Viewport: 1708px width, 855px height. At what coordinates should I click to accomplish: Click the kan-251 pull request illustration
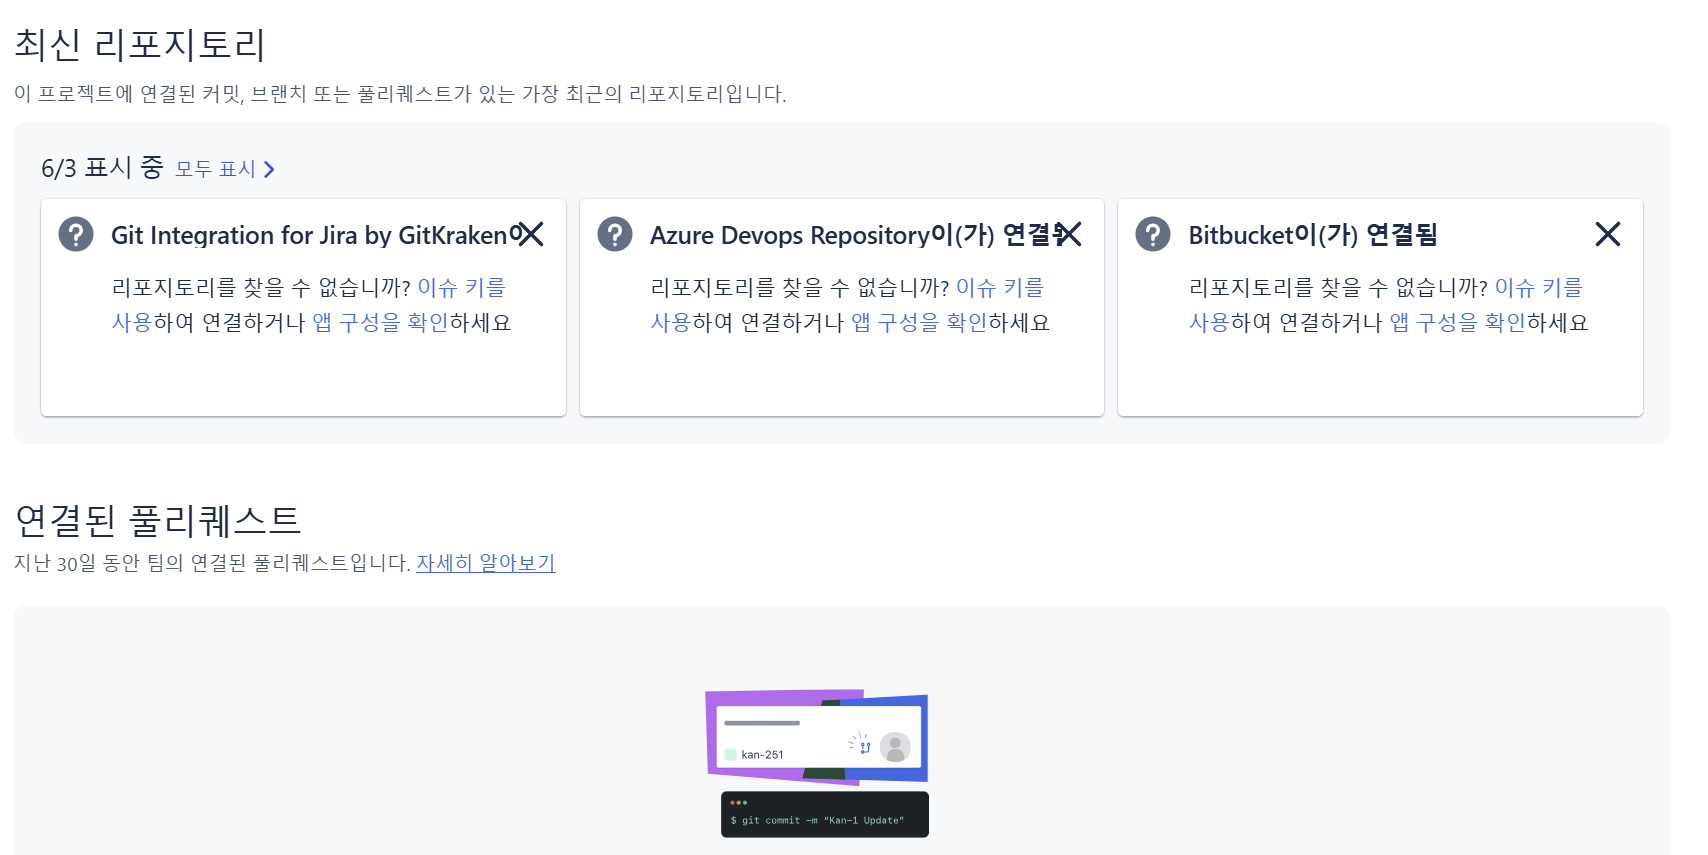[x=817, y=737]
